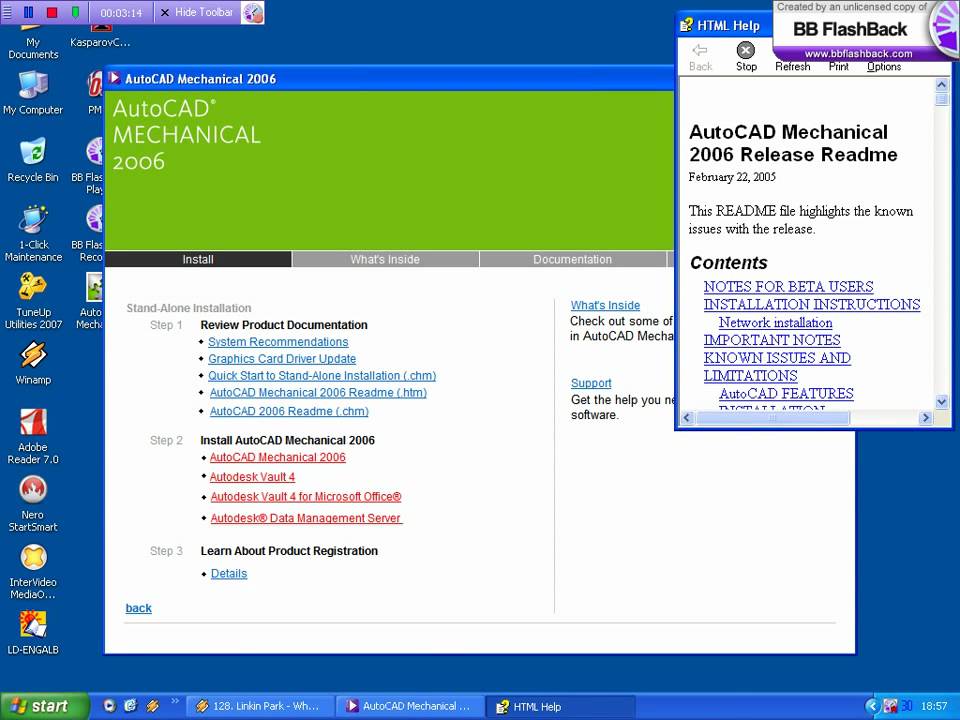Open Graphics Card Driver Update link
This screenshot has width=960, height=720.
coord(282,359)
